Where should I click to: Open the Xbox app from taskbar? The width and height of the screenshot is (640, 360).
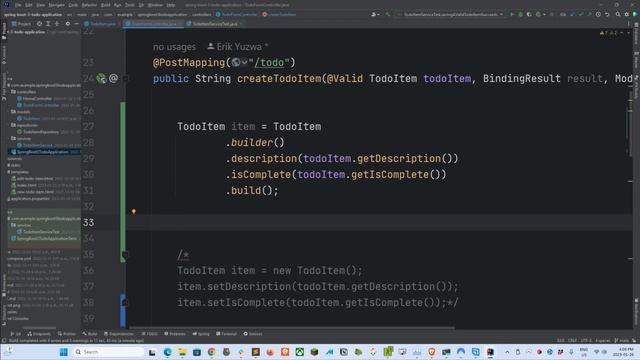(x=300, y=352)
